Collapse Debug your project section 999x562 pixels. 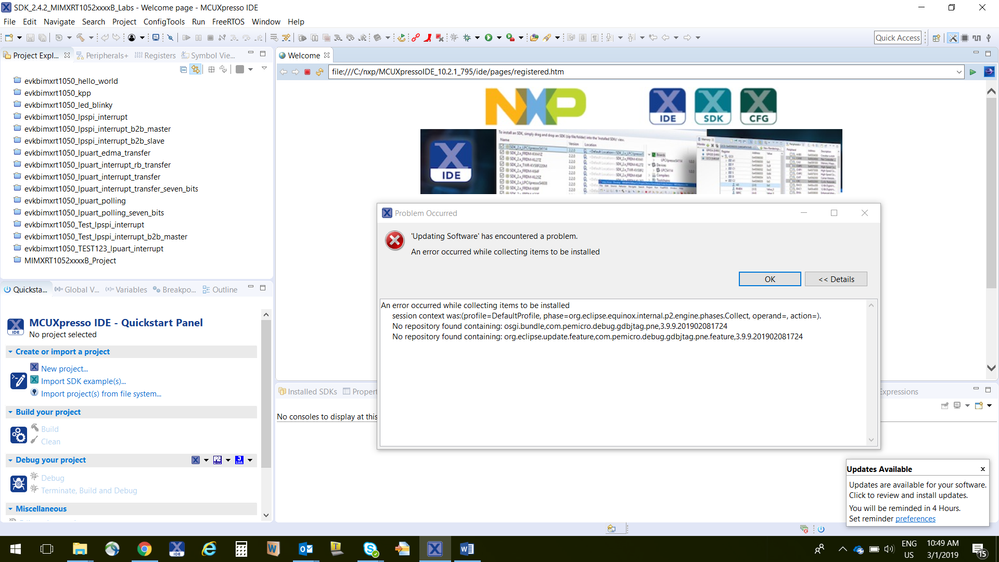(x=10, y=460)
